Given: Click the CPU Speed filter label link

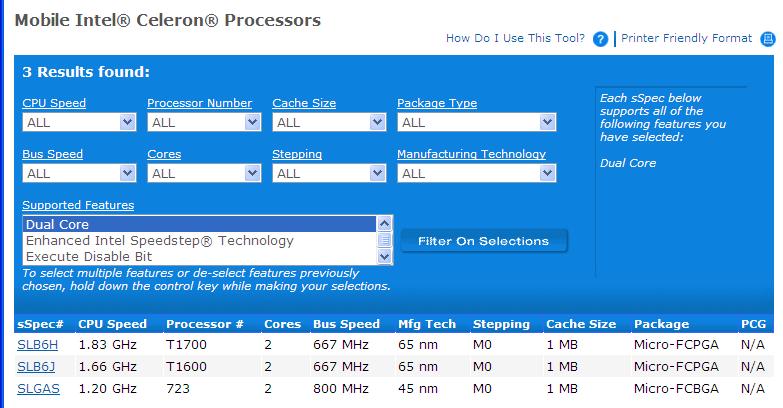Looking at the screenshot, I should pos(54,103).
